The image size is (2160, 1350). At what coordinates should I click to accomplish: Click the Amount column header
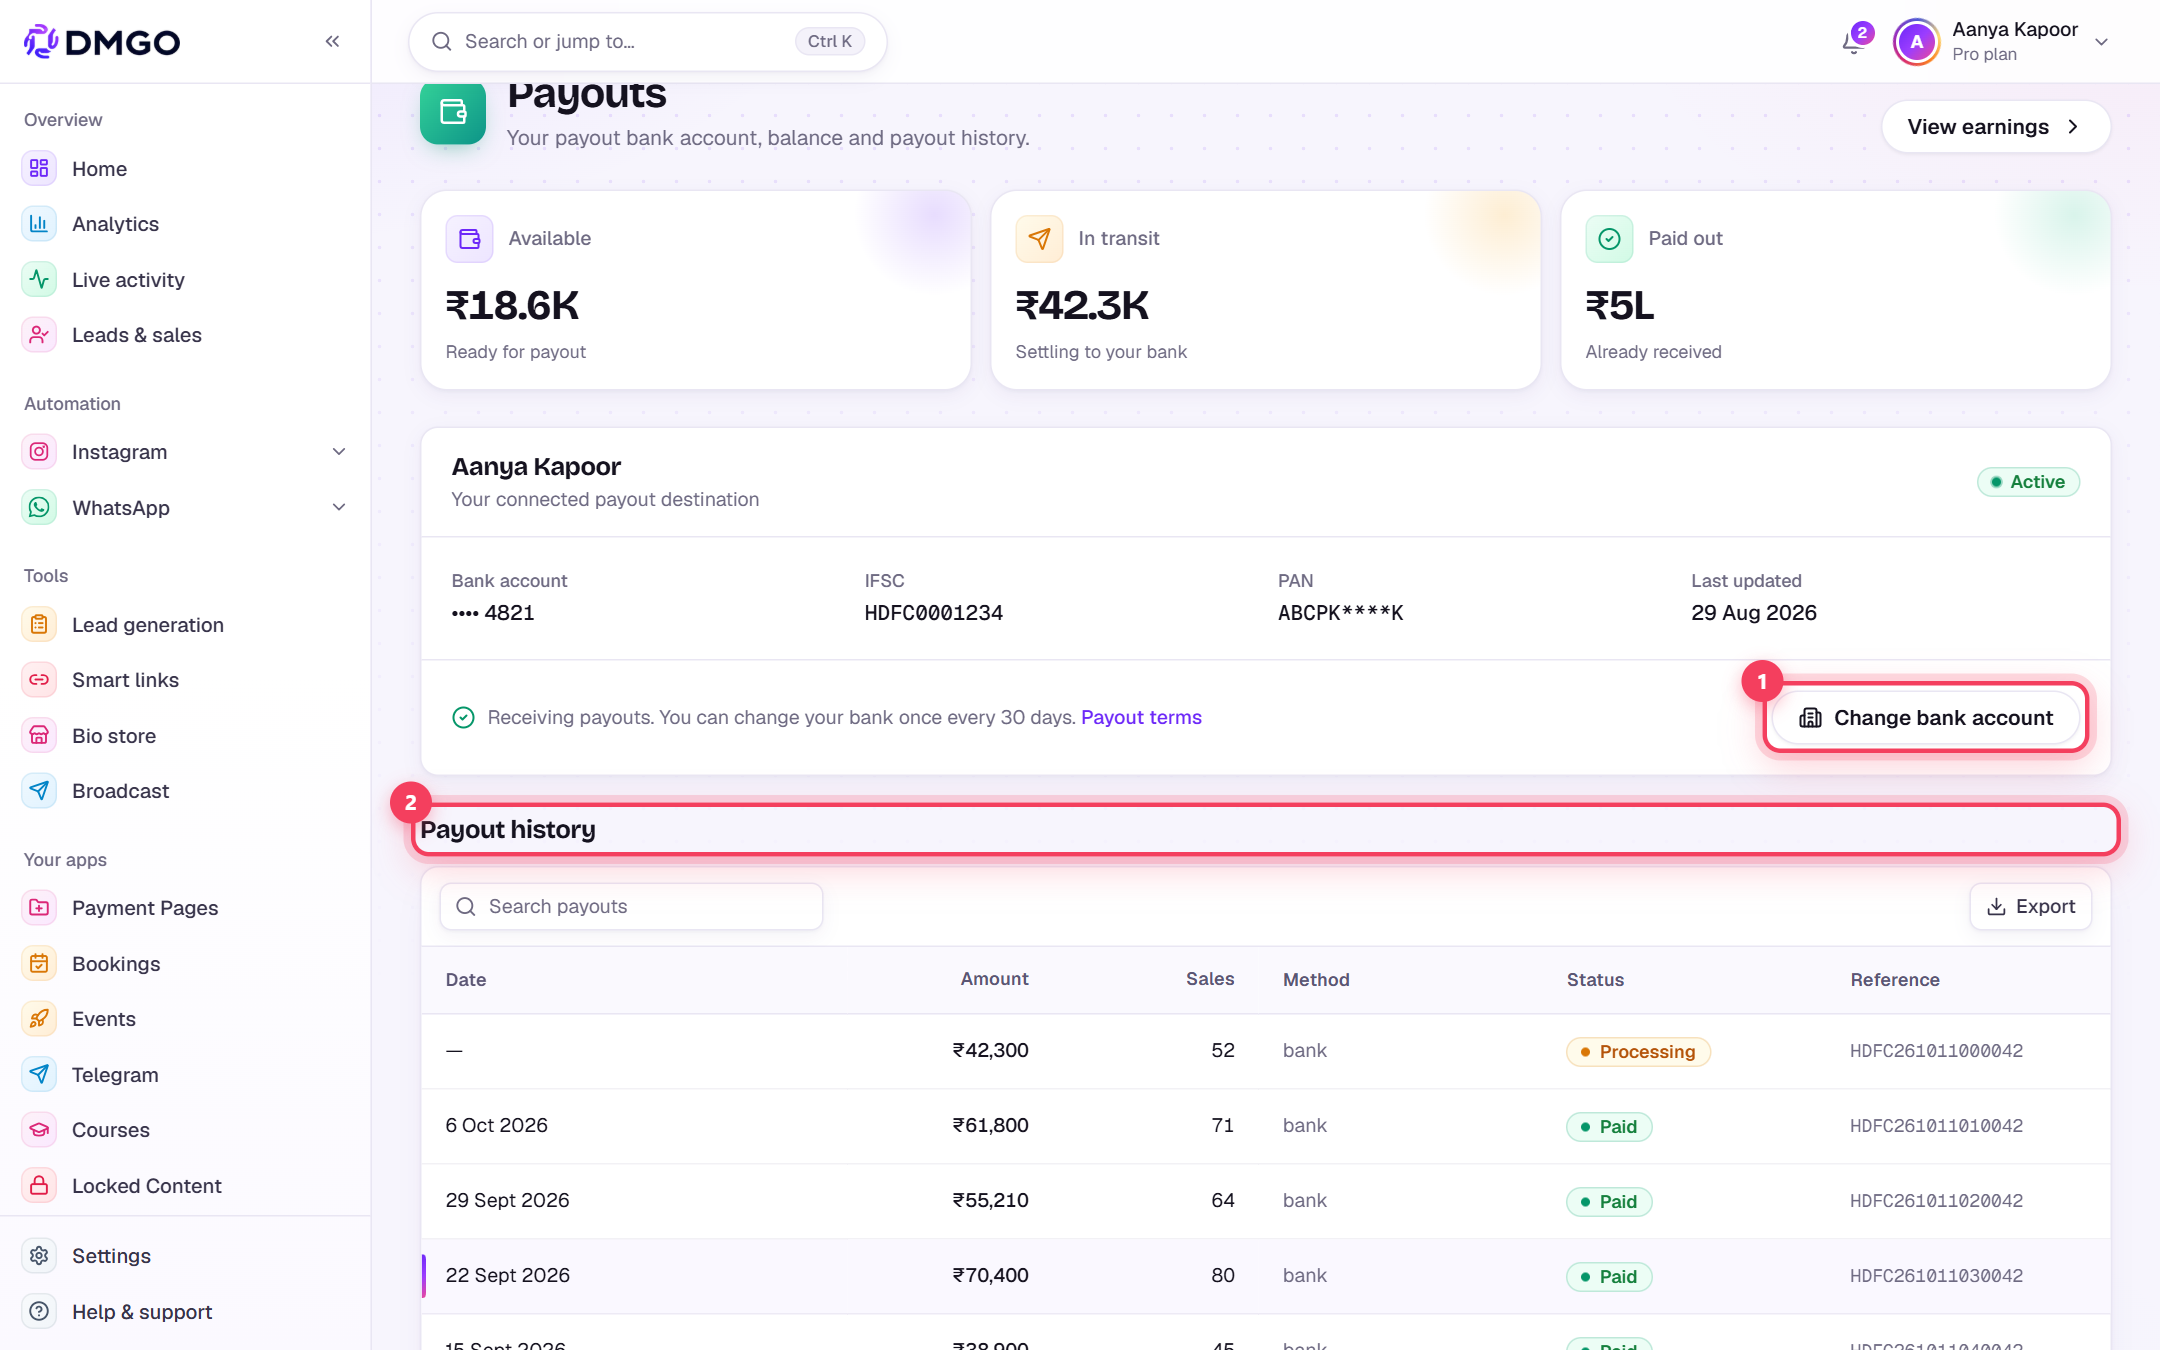(994, 979)
